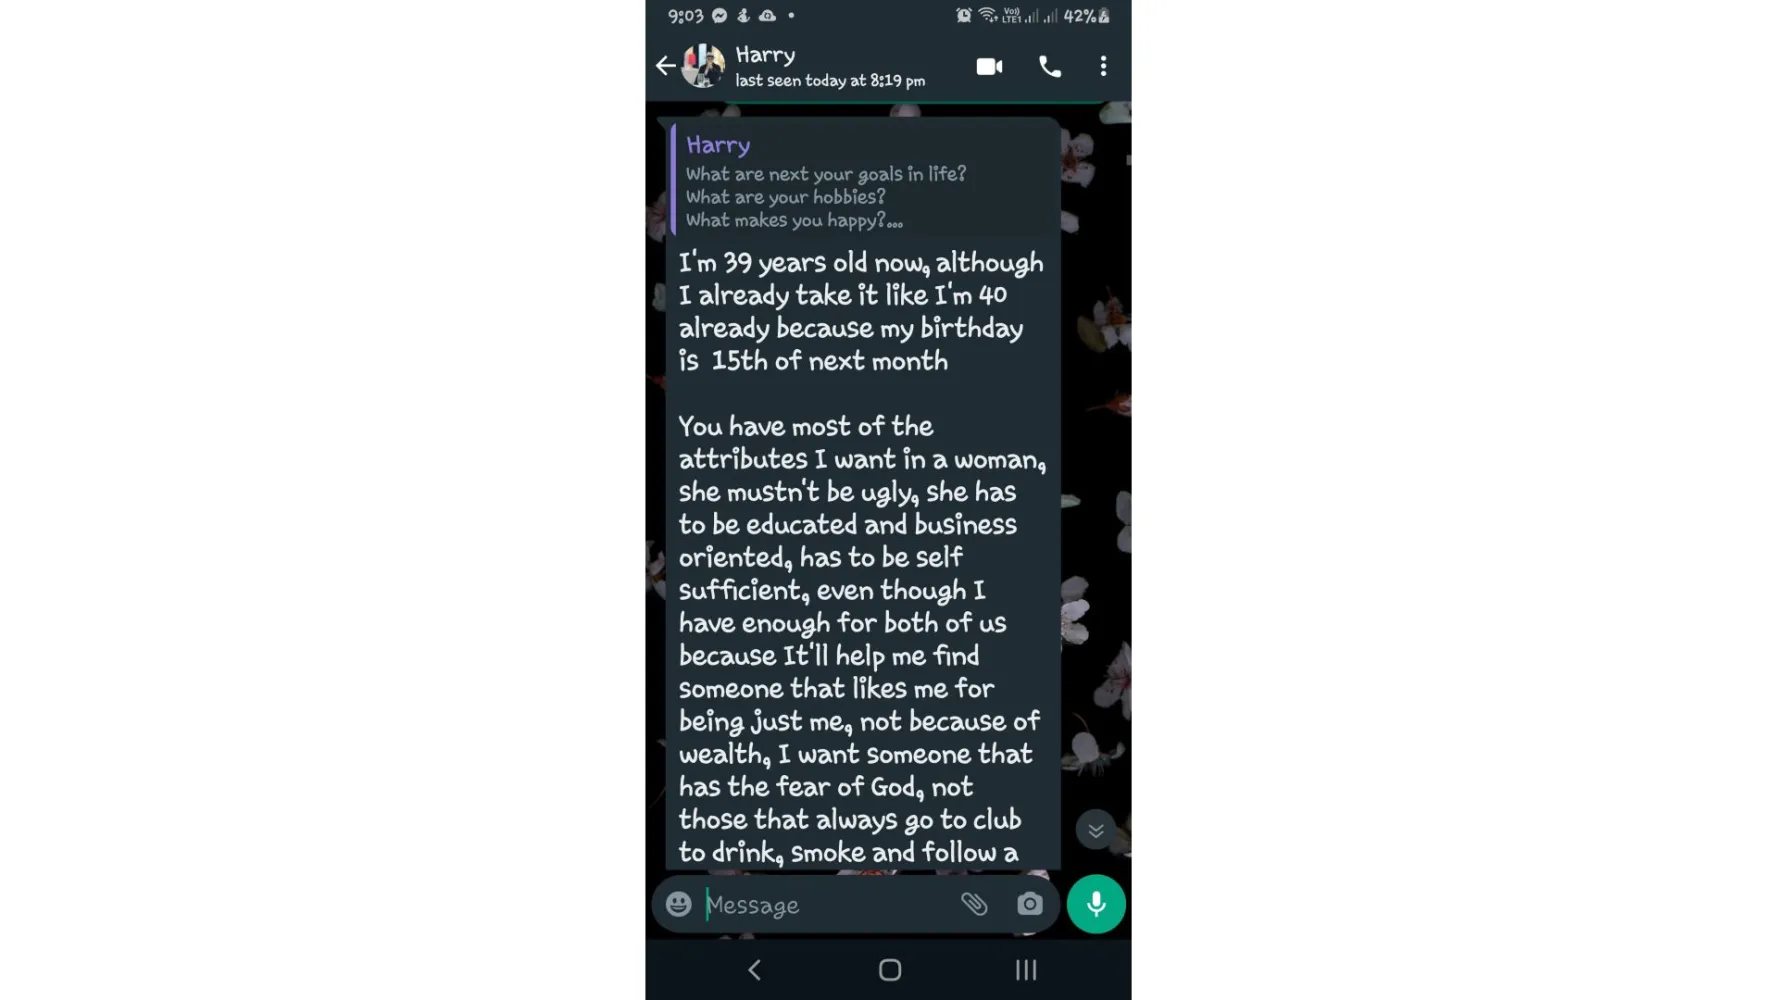The width and height of the screenshot is (1778, 1000).
Task: Tap Android home navigation button
Action: tap(889, 970)
